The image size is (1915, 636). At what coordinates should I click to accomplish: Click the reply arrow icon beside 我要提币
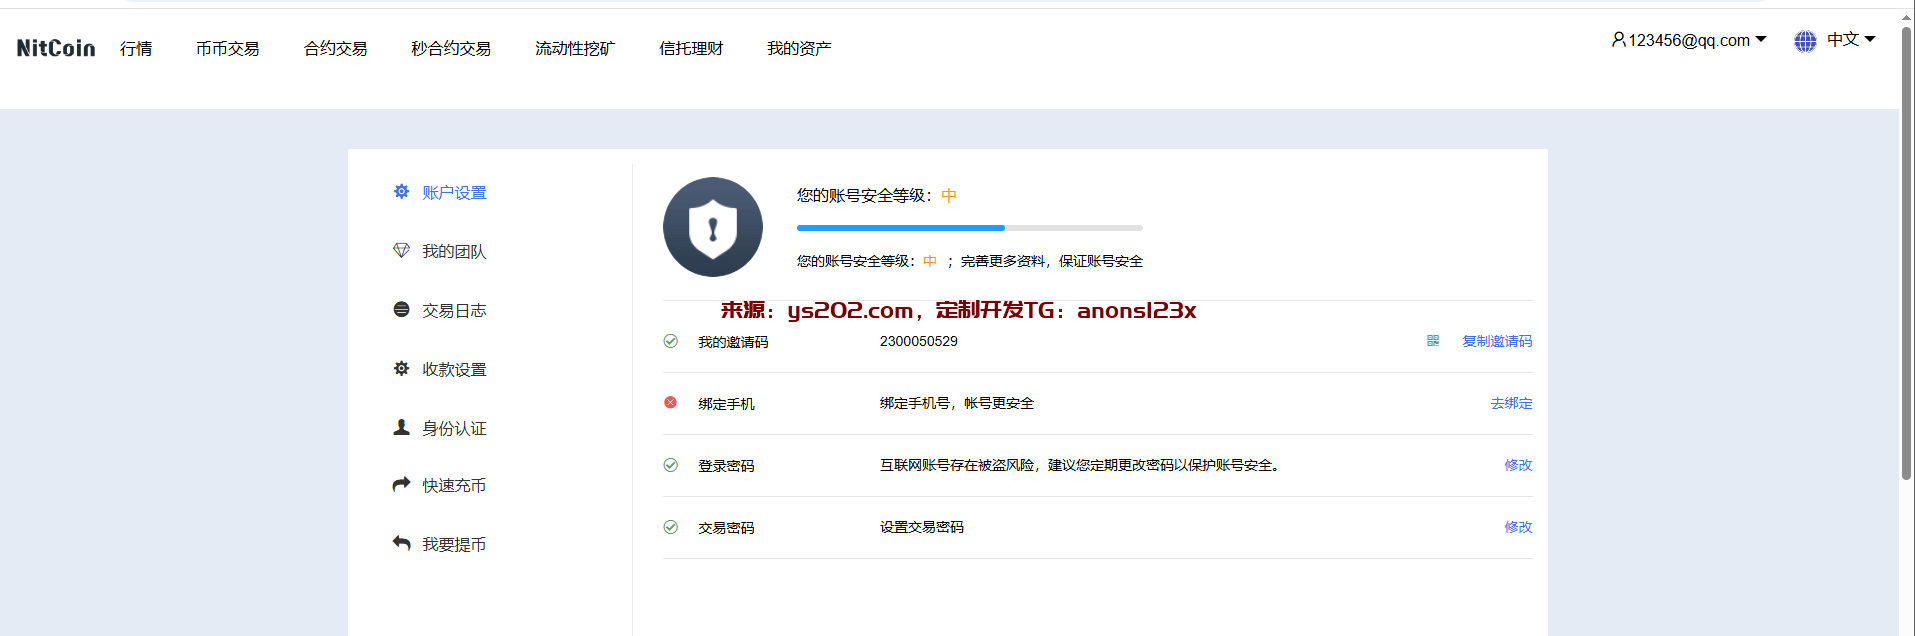click(401, 543)
